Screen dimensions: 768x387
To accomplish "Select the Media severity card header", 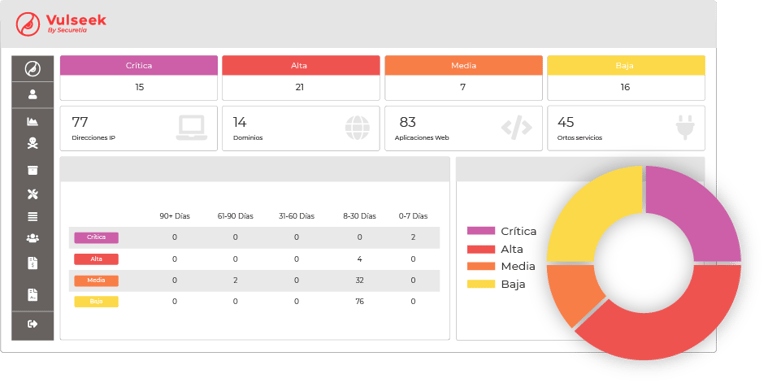I will pyautogui.click(x=463, y=66).
